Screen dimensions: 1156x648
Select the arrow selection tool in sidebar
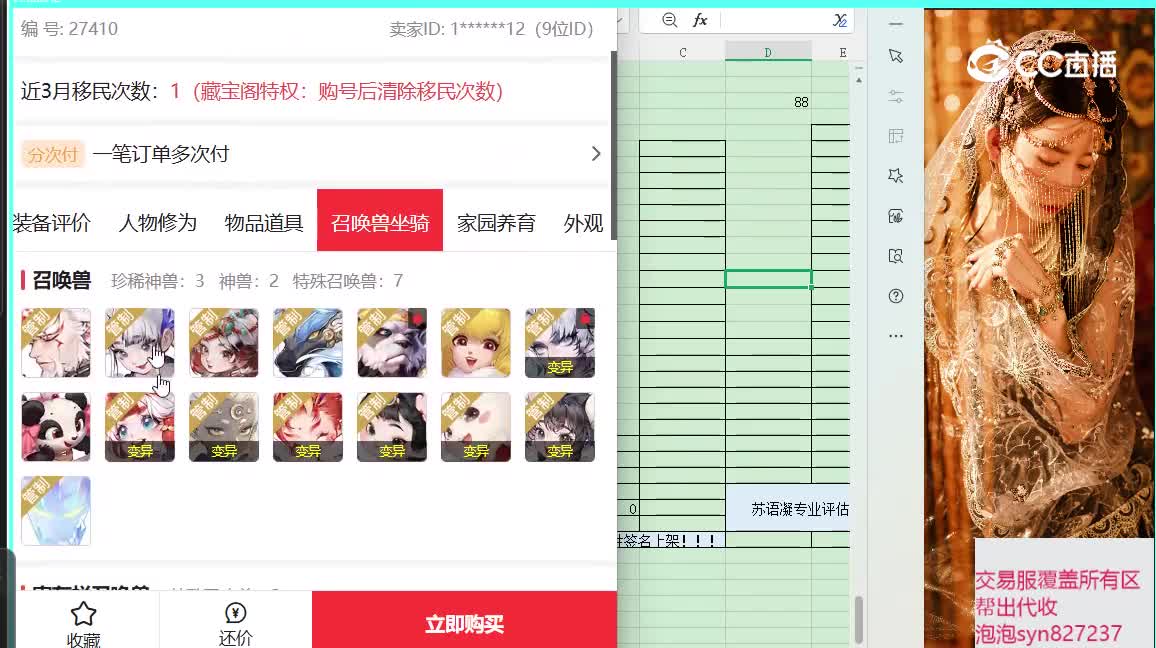[896, 56]
